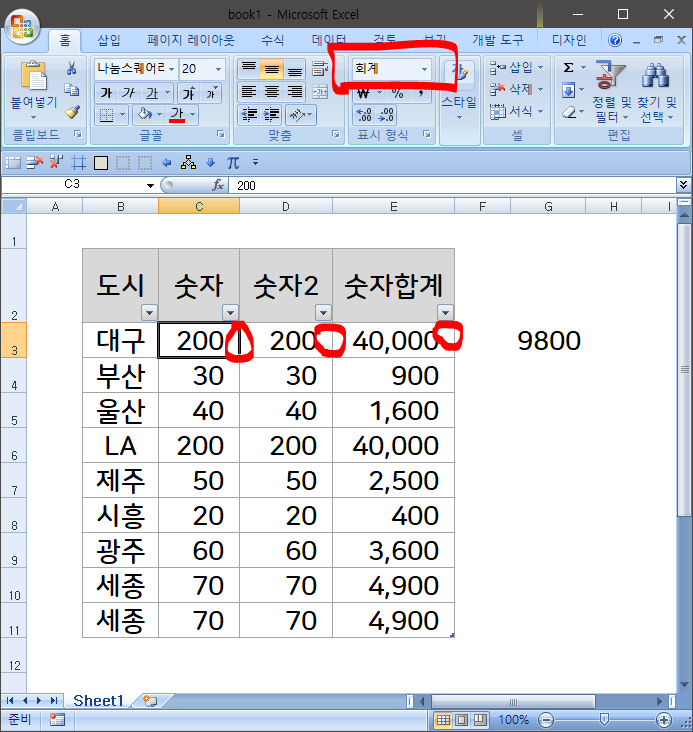Open filter dropdown for 도시 column
The height and width of the screenshot is (732, 693).
pyautogui.click(x=149, y=312)
